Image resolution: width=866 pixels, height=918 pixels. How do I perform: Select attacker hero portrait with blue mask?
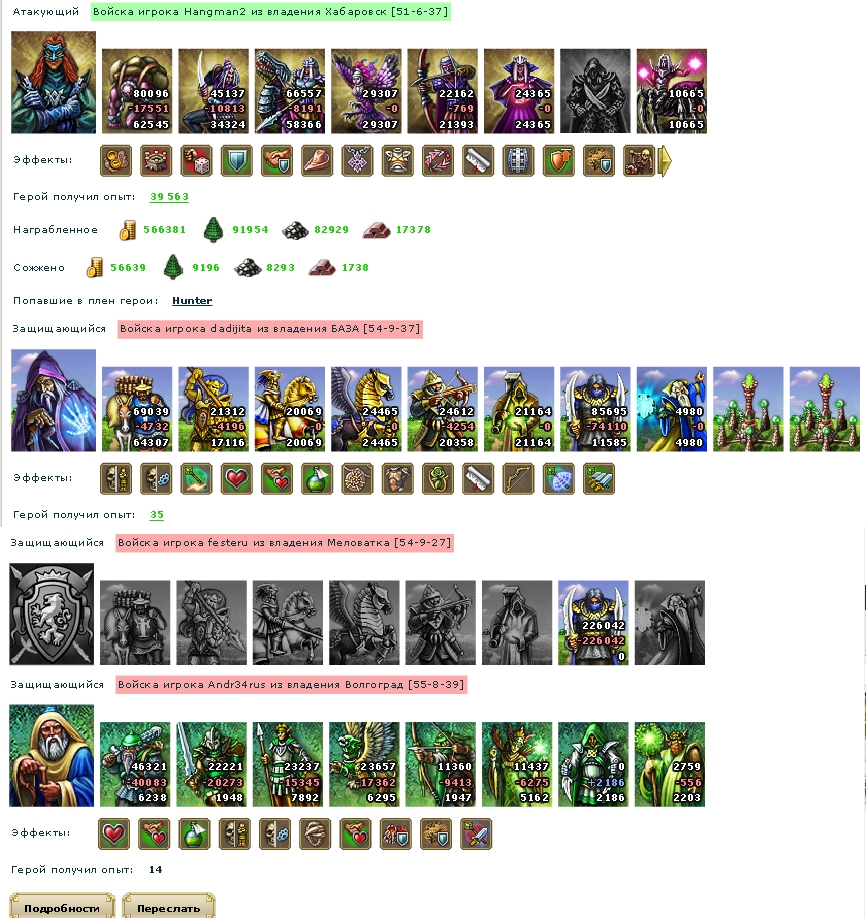point(53,83)
